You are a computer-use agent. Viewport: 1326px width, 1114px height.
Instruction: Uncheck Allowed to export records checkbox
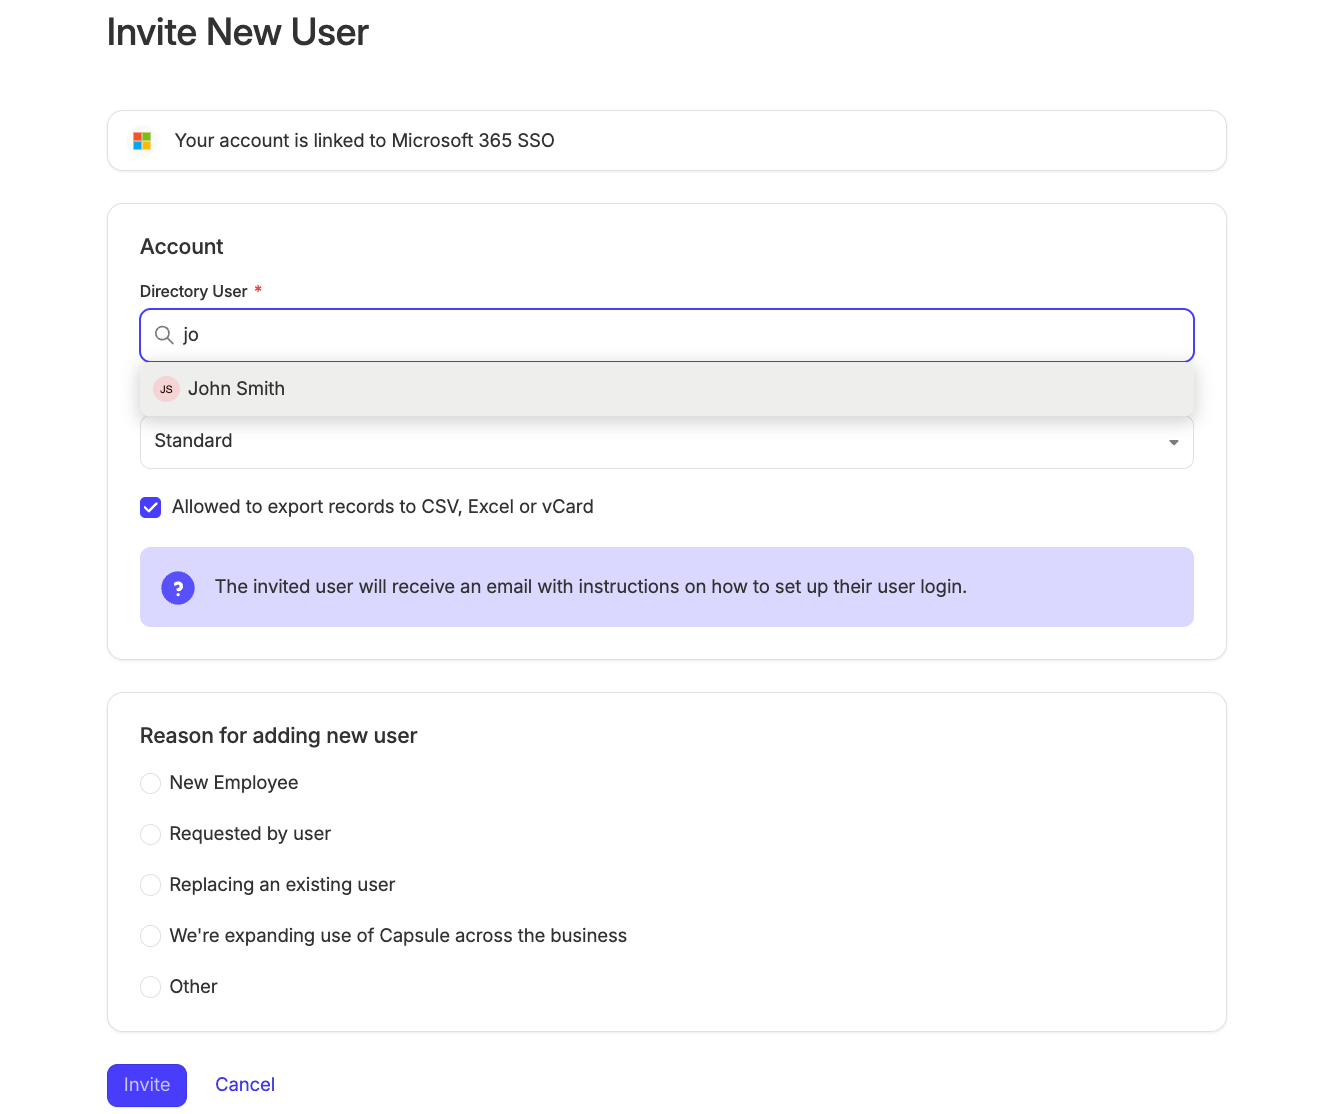click(150, 507)
